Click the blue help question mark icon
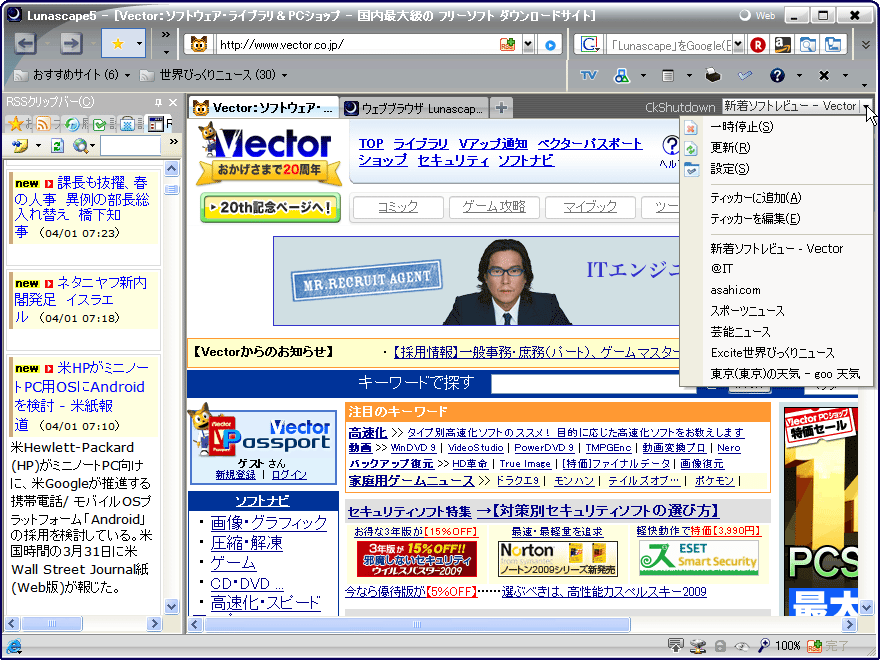Image resolution: width=880 pixels, height=660 pixels. pos(777,75)
